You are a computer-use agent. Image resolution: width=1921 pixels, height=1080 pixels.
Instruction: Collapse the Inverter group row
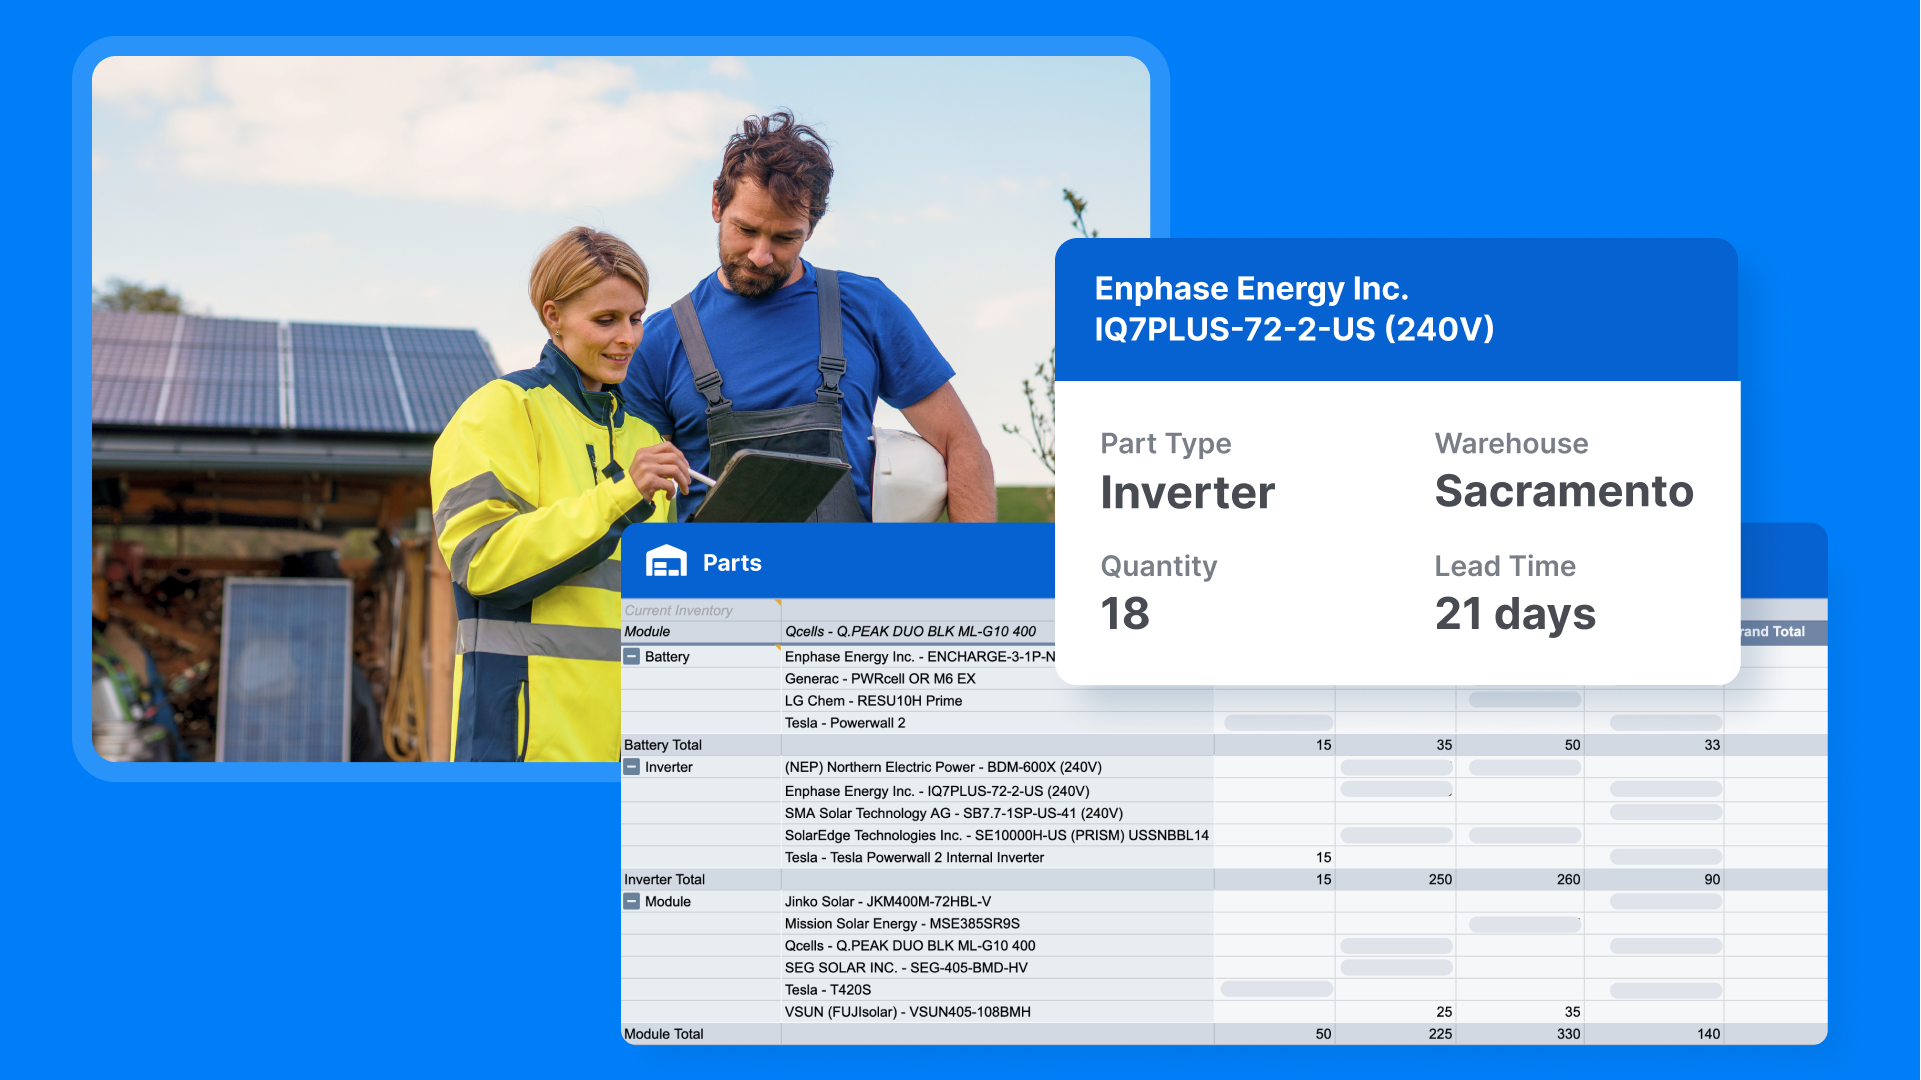tap(632, 767)
